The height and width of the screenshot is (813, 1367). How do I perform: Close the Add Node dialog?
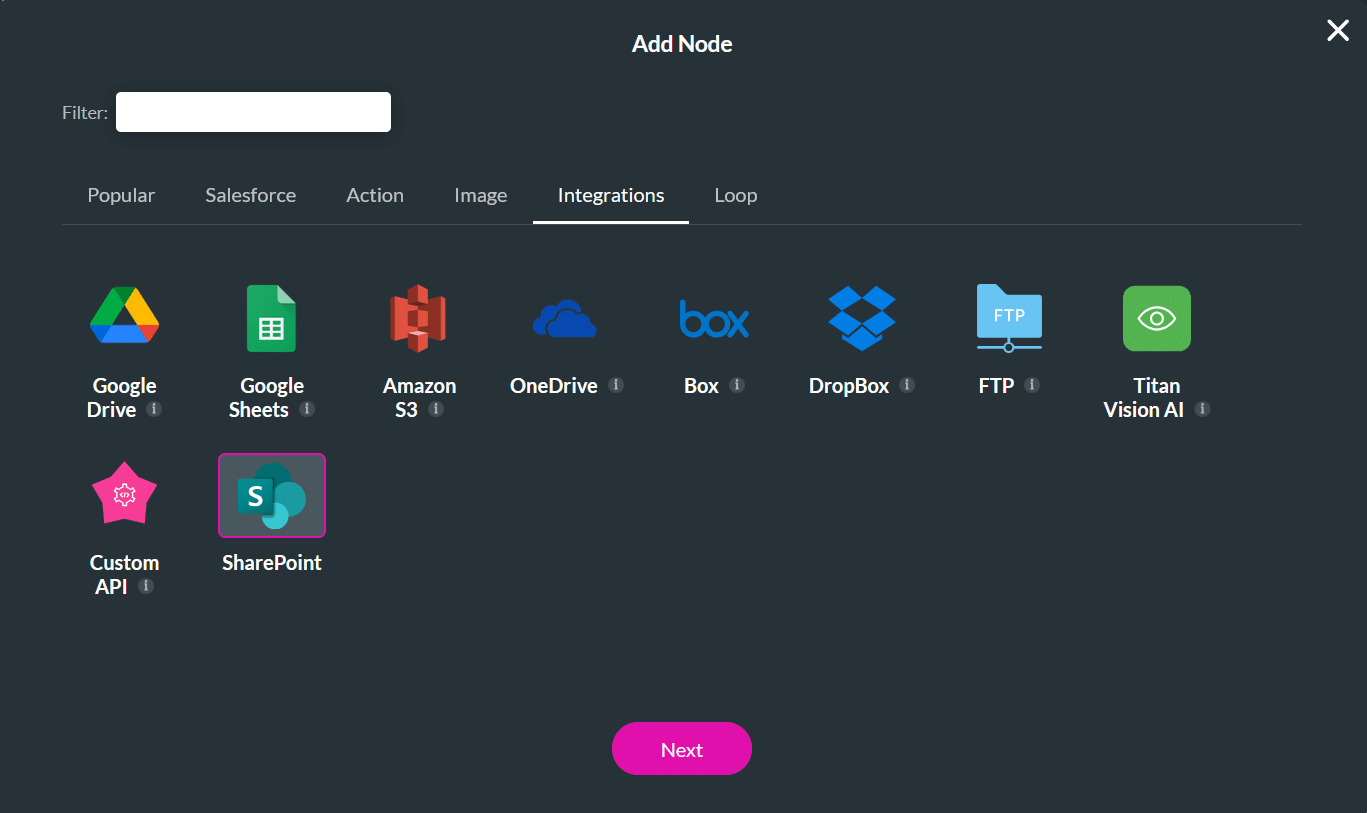tap(1337, 30)
